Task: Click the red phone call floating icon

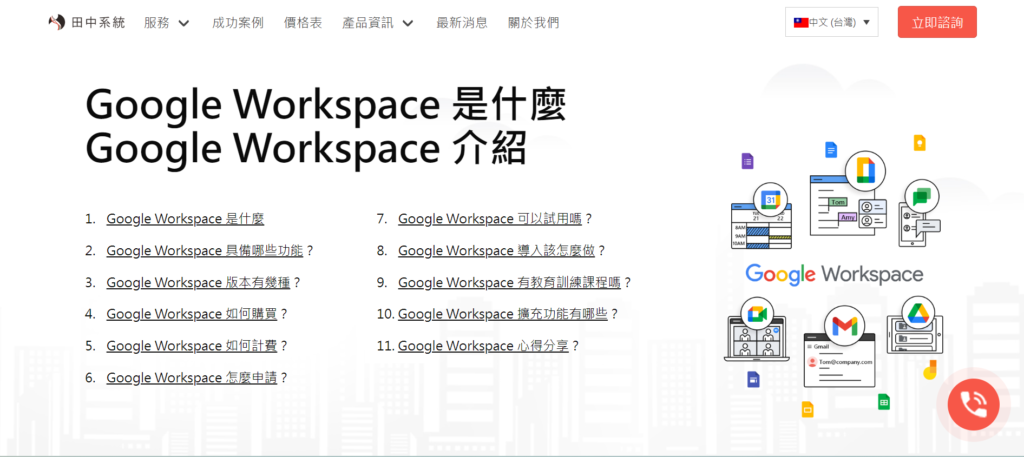Action: pos(973,404)
